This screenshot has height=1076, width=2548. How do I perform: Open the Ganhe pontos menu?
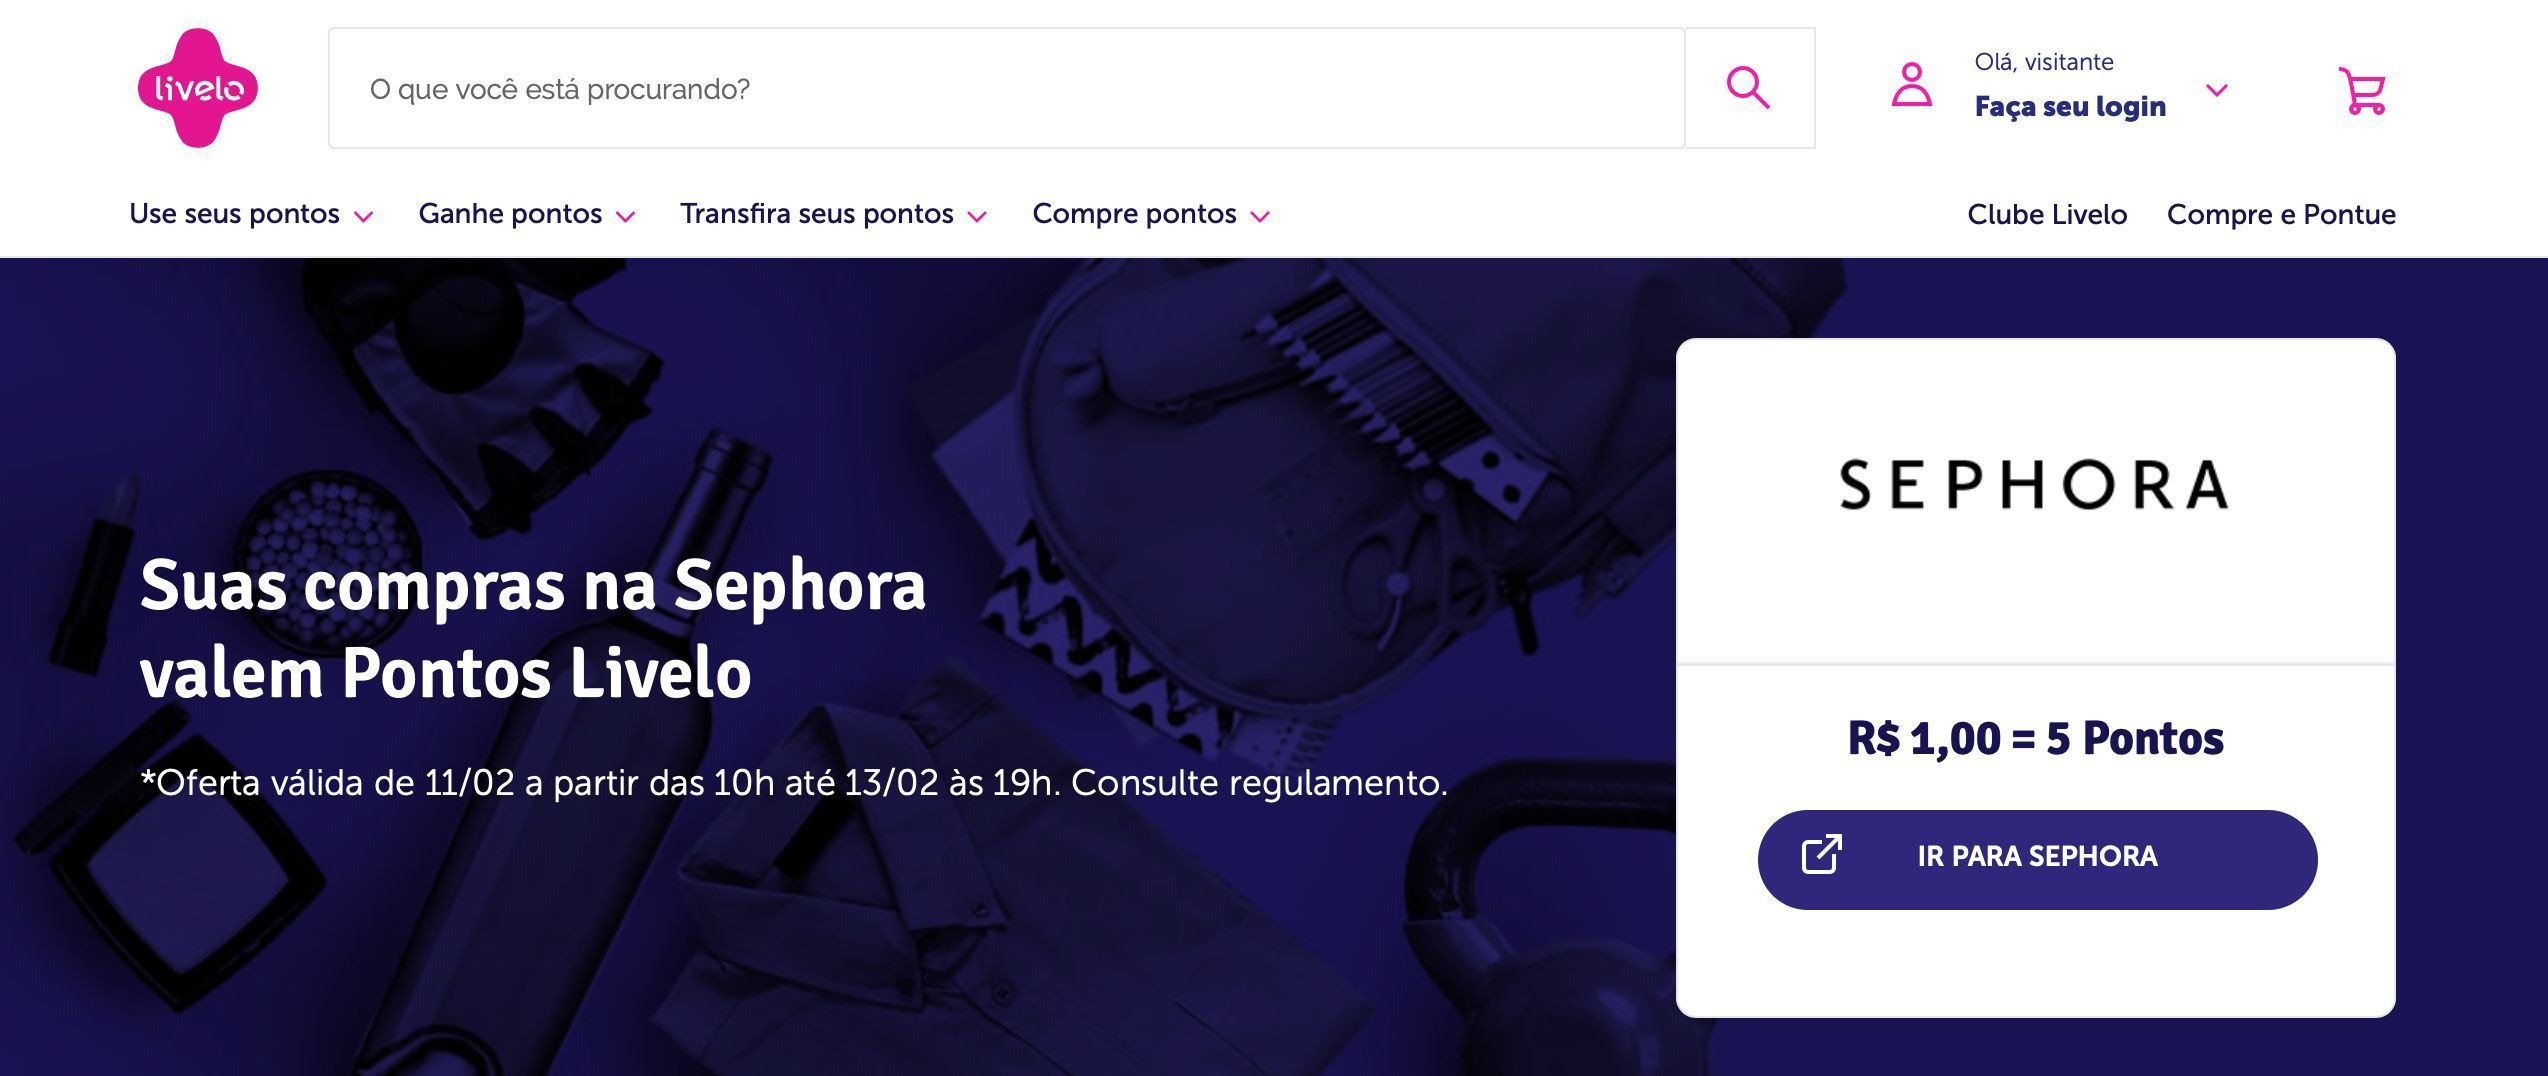click(510, 214)
